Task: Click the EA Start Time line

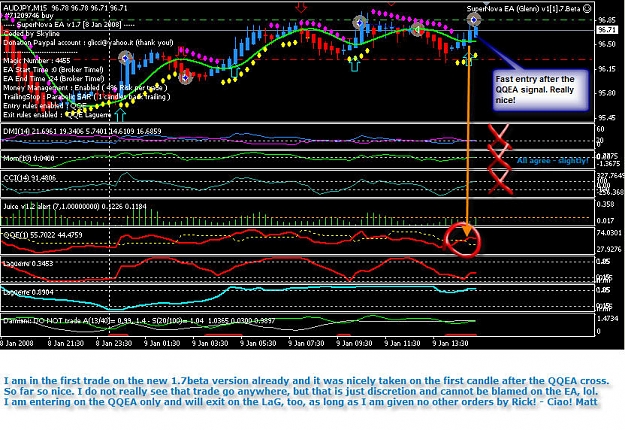Action: [x=53, y=70]
